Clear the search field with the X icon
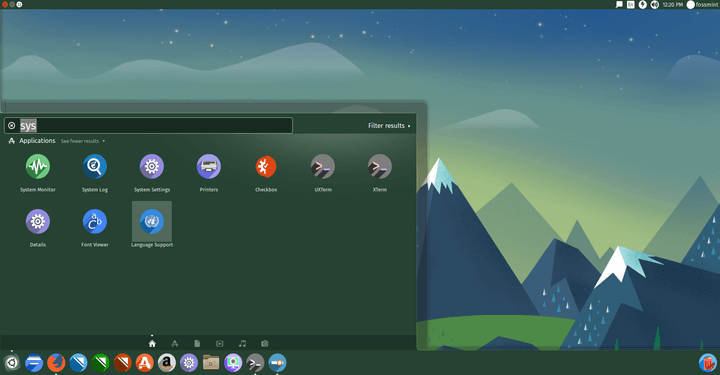This screenshot has width=720, height=375. coord(11,125)
